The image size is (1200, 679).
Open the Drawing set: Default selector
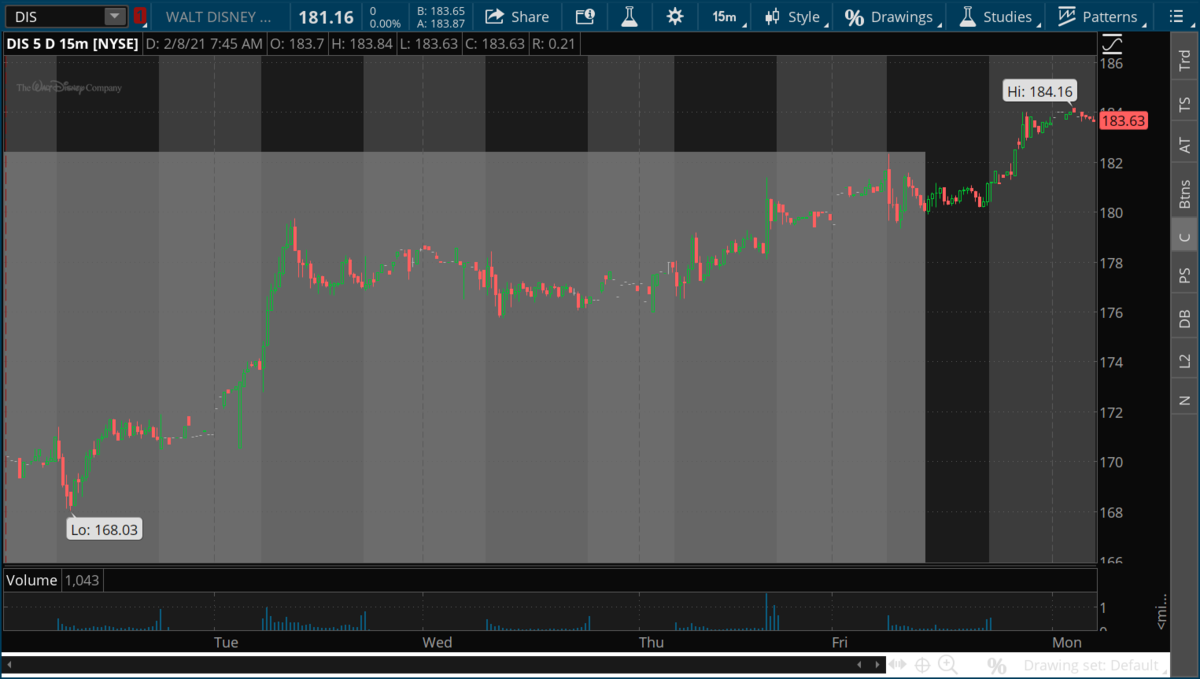[x=1095, y=665]
